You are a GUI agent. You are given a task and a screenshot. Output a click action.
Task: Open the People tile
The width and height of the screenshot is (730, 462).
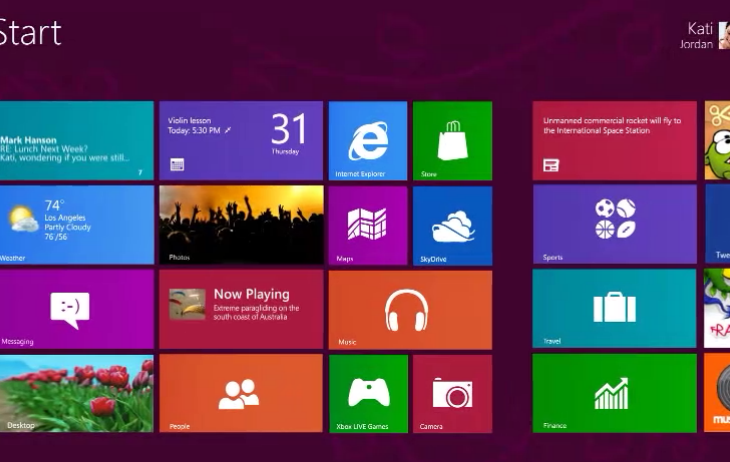click(240, 393)
